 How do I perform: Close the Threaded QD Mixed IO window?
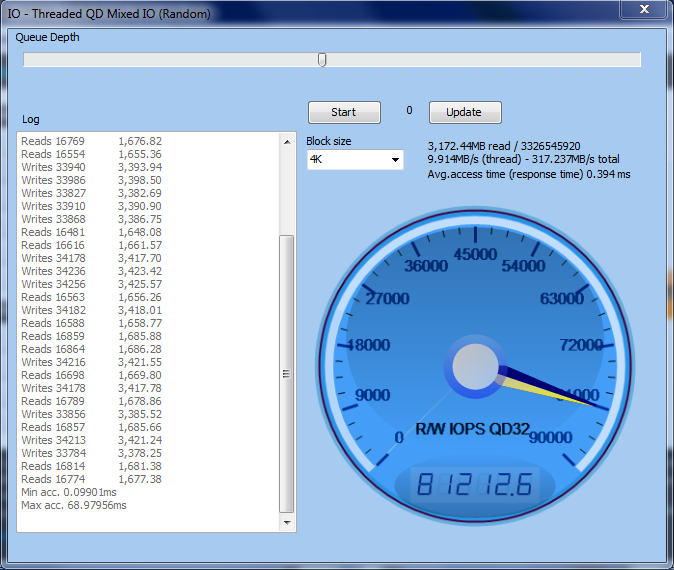[x=643, y=12]
